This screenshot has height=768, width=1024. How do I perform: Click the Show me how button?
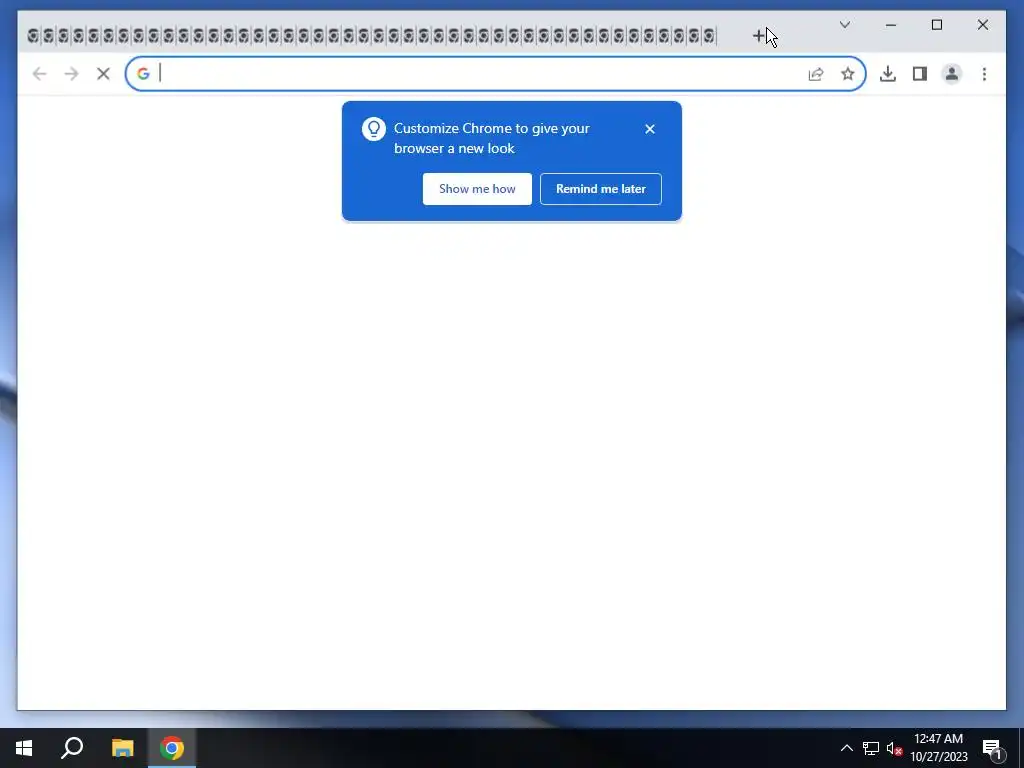477,189
